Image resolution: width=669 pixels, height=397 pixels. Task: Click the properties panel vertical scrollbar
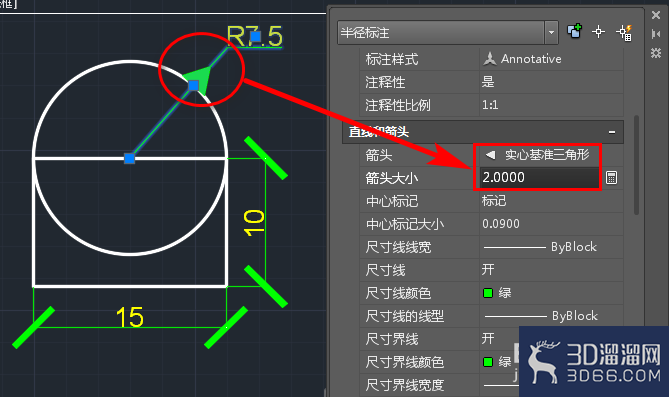tap(636, 165)
